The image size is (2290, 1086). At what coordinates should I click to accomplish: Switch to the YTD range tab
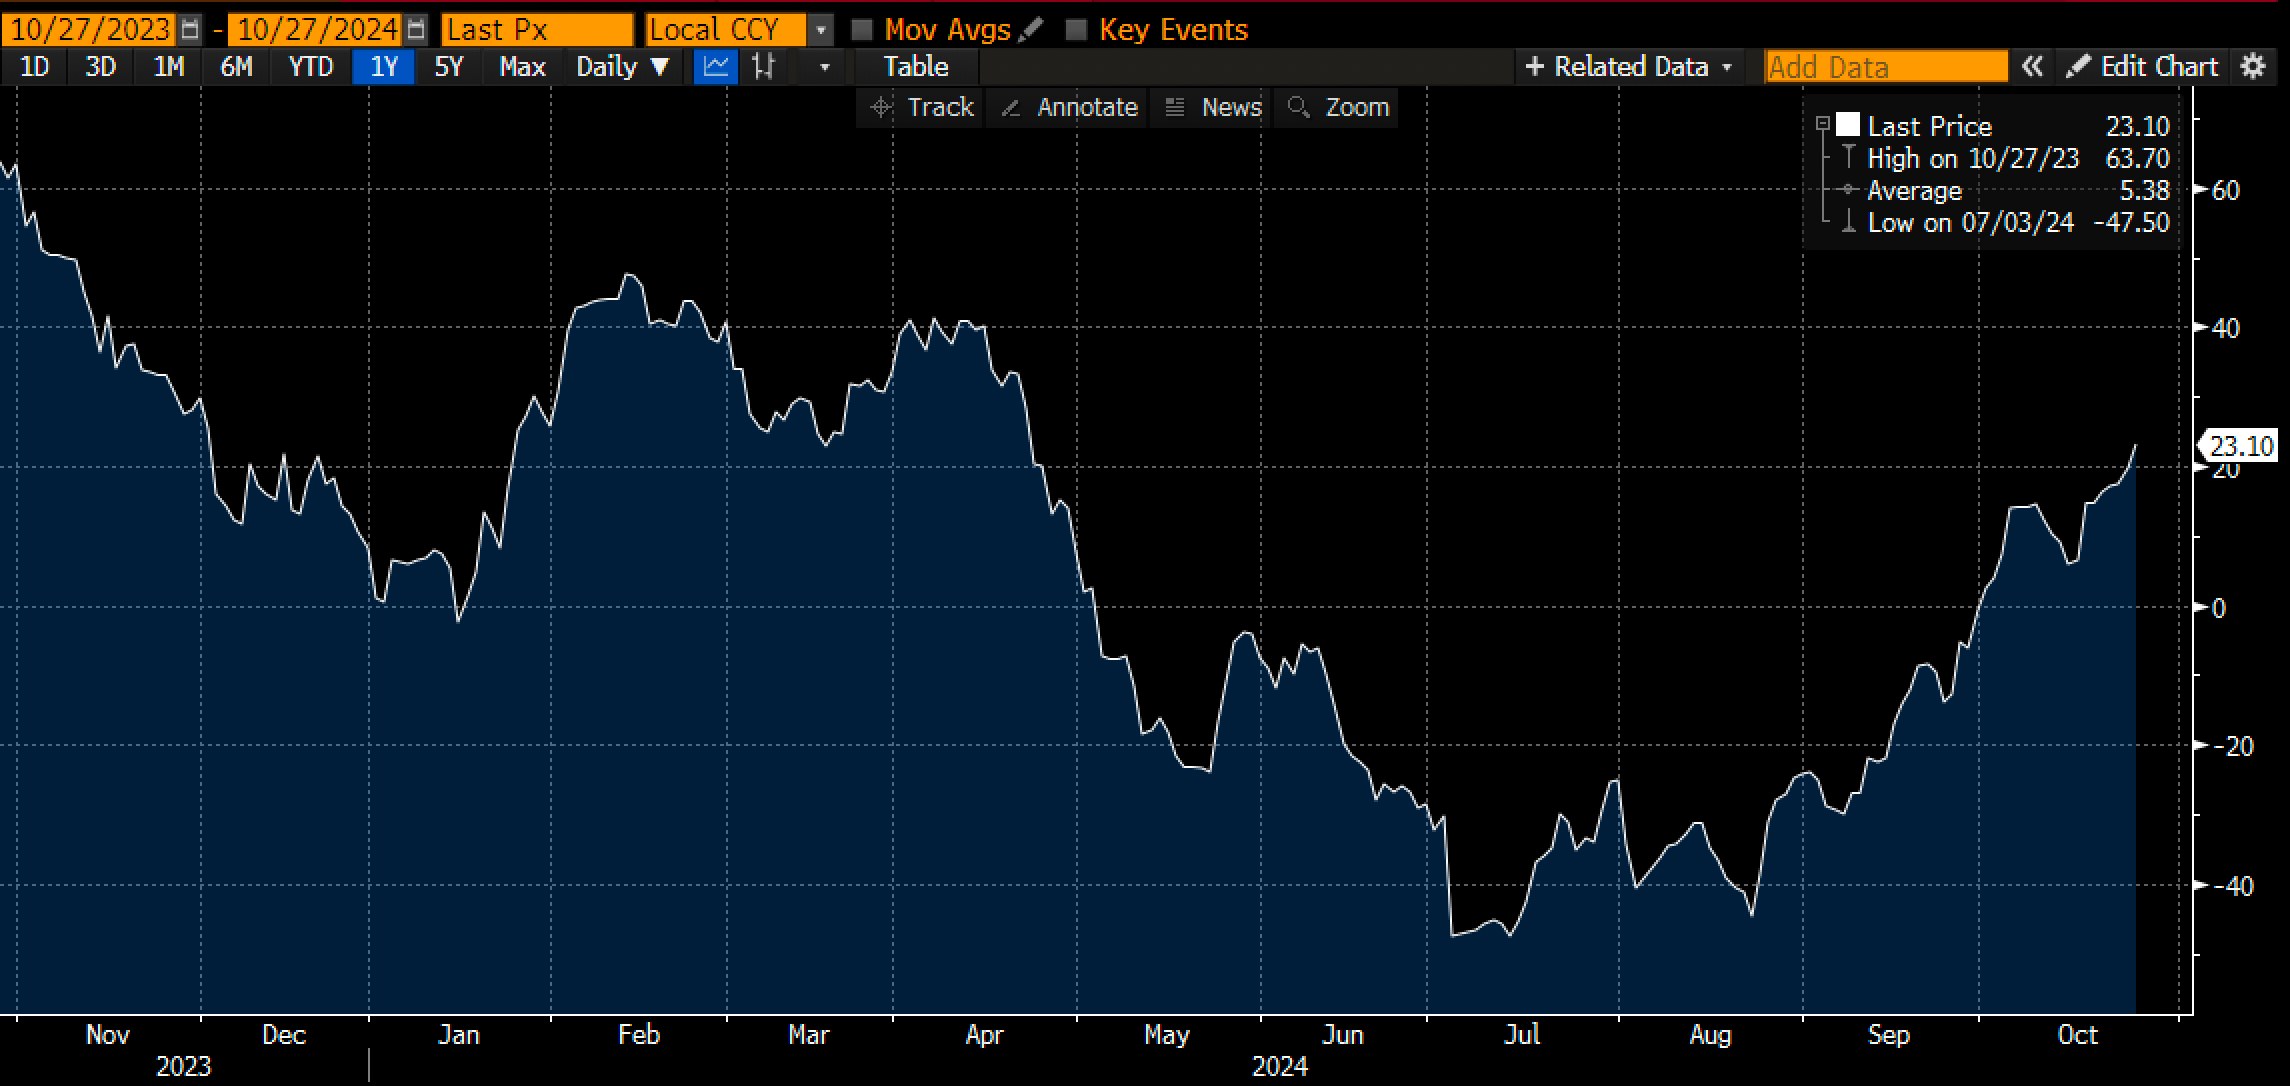pyautogui.click(x=310, y=67)
